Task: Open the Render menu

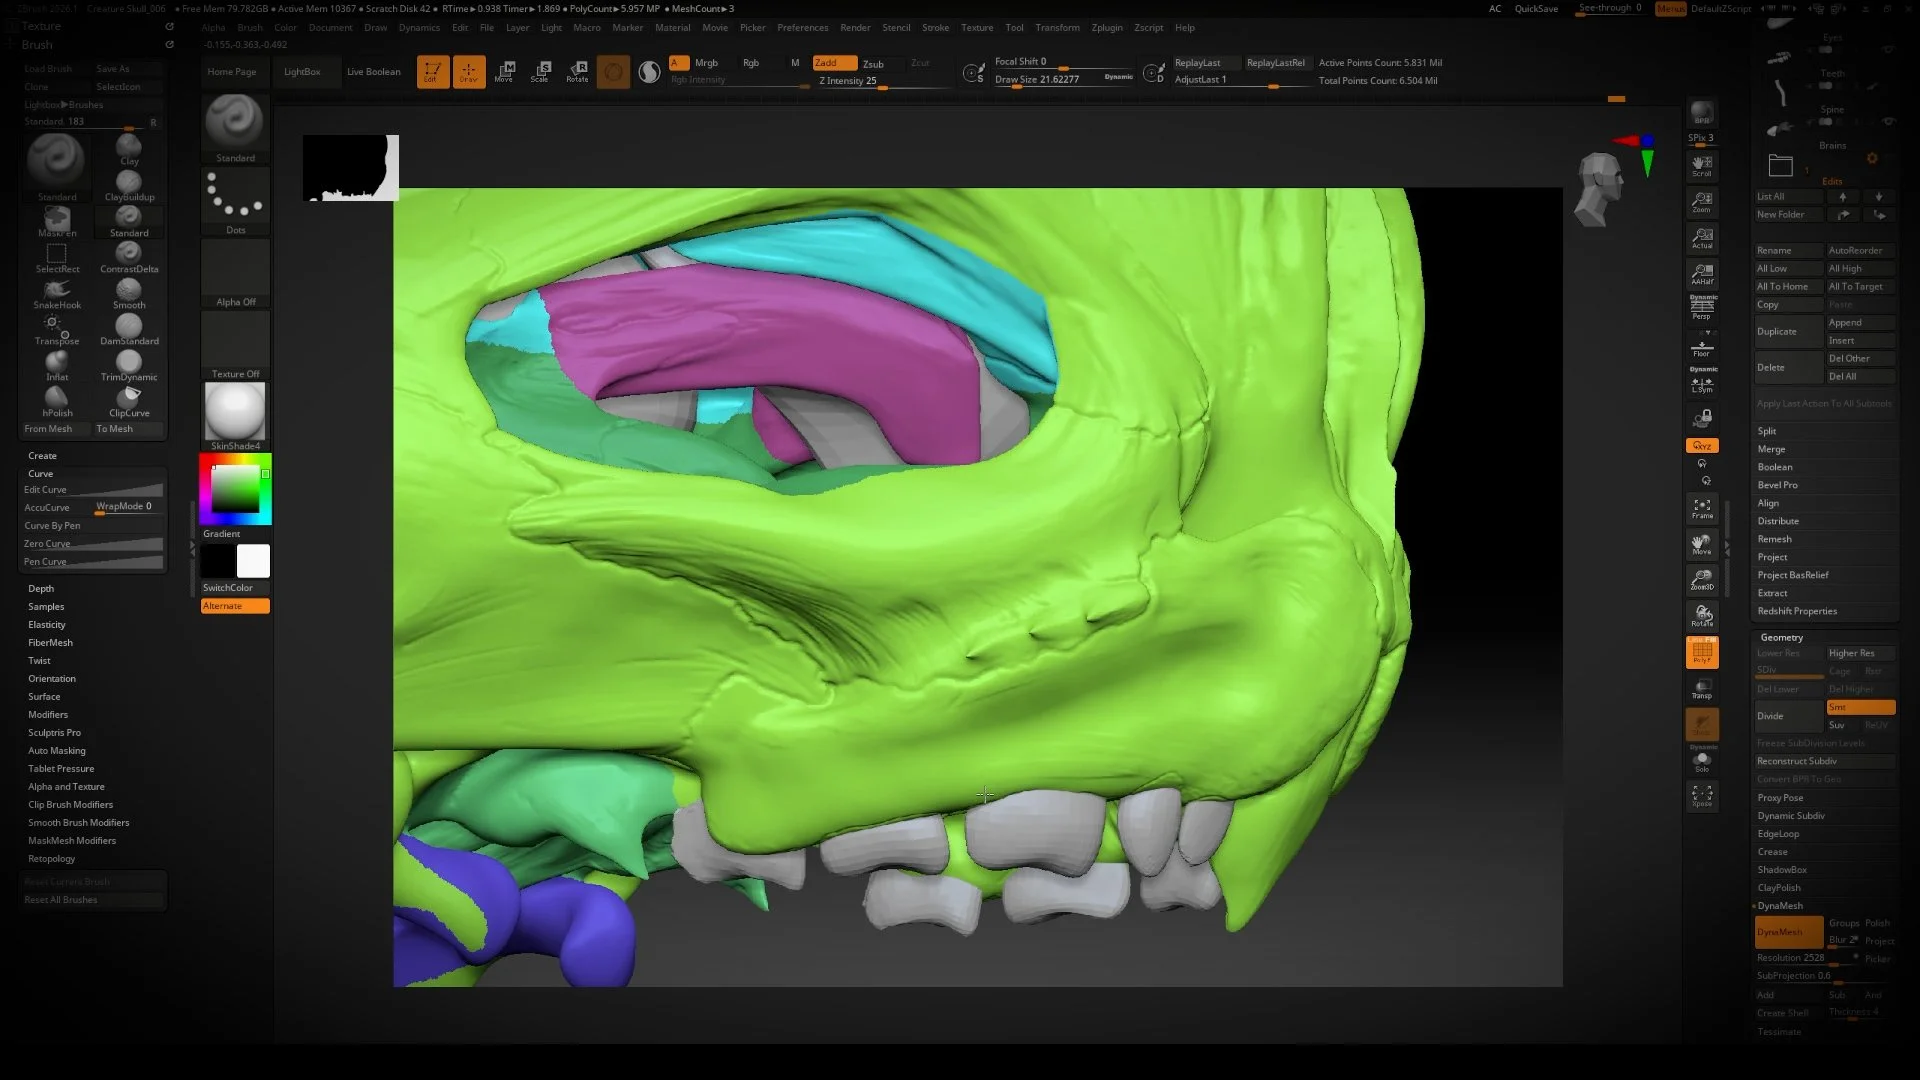Action: [x=855, y=27]
